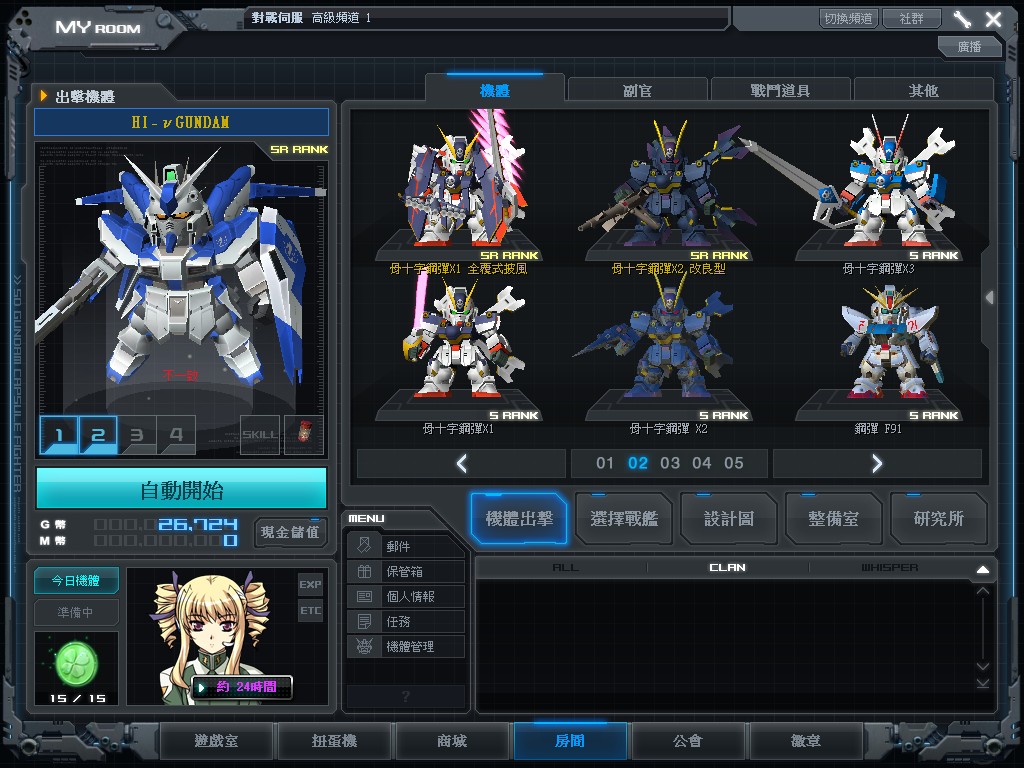Expand the chat window with up triangle

point(982,569)
